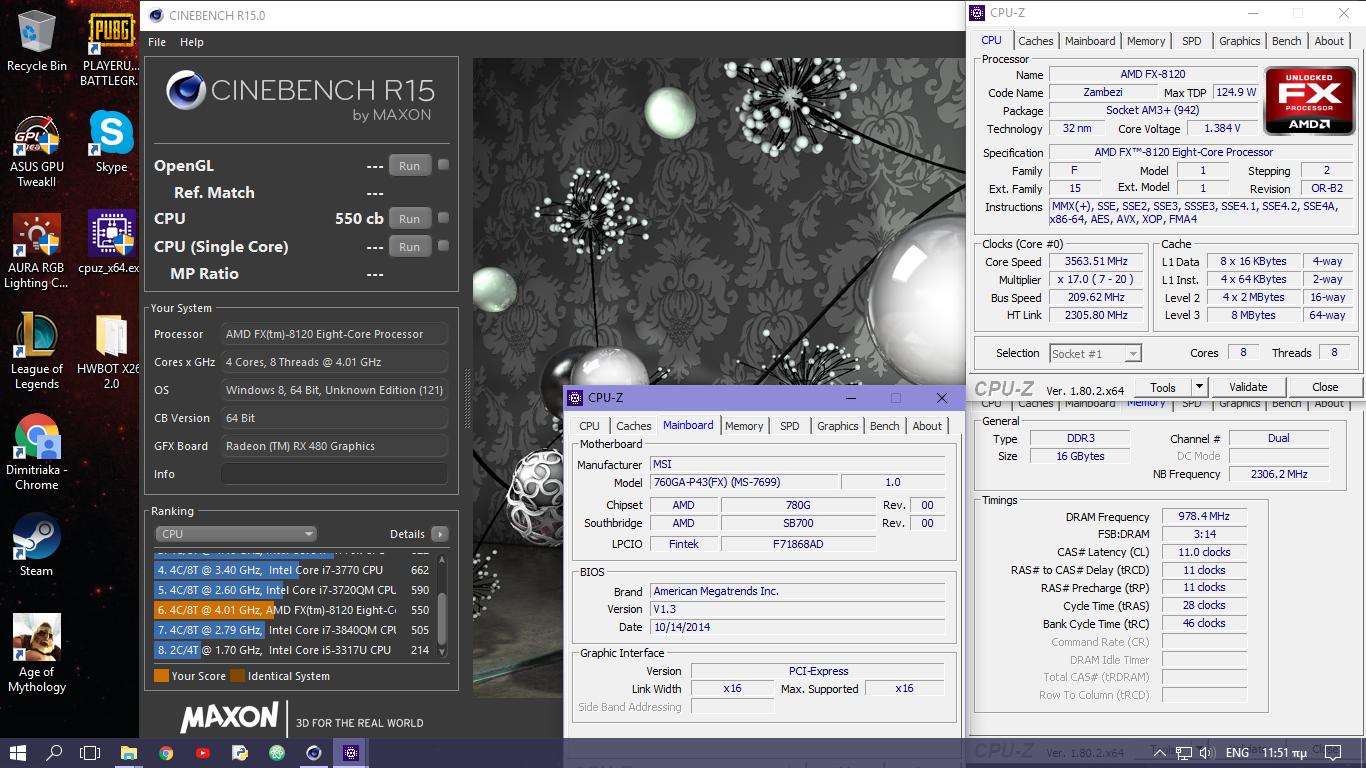Open Mainboard tab in top CPU-Z window
1366x768 pixels.
[x=1090, y=41]
